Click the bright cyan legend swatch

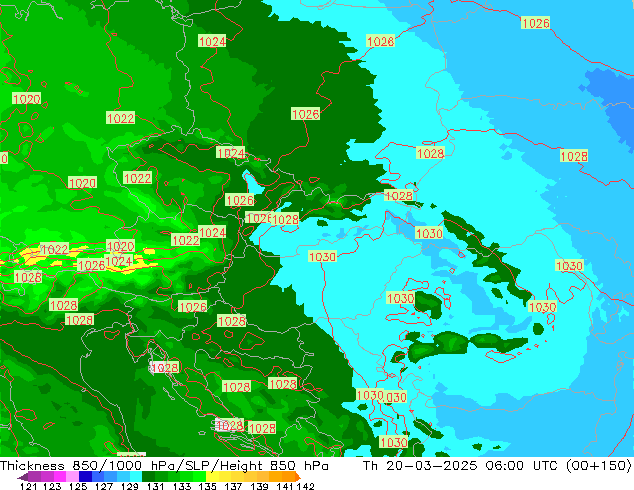click(x=136, y=477)
